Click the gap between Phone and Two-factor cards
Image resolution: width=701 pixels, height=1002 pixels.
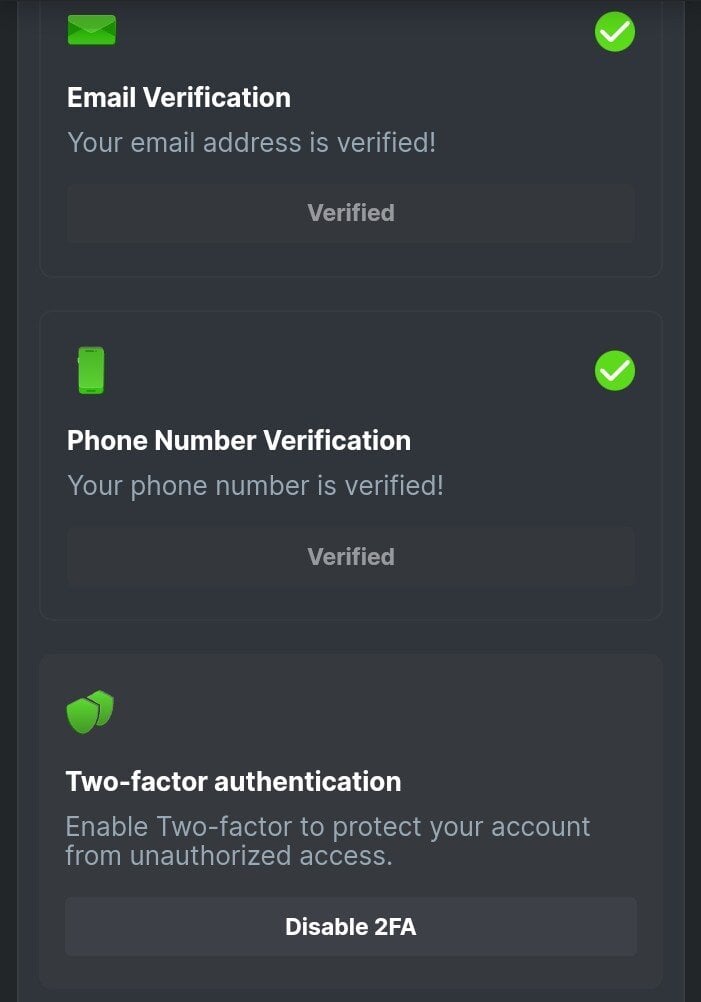pyautogui.click(x=350, y=637)
